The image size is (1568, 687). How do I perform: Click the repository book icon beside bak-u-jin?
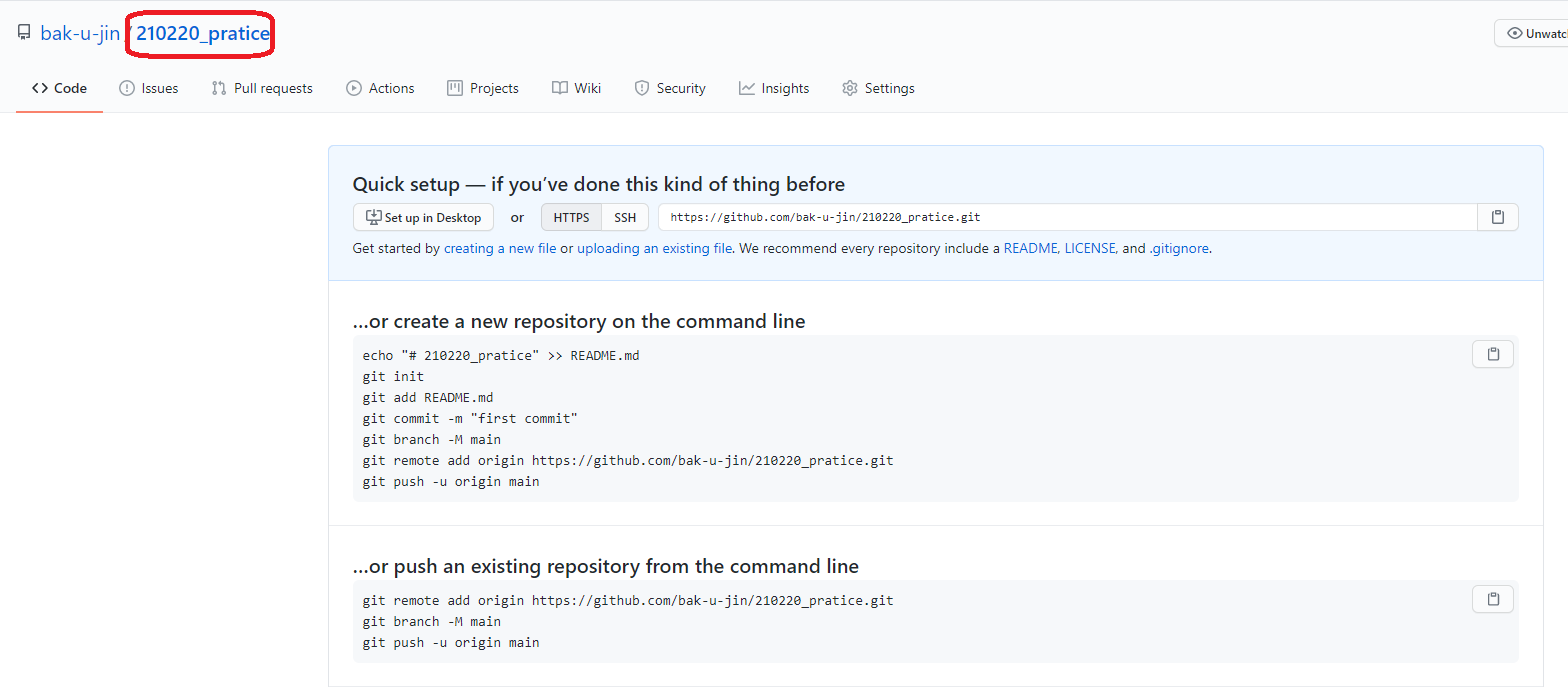24,33
